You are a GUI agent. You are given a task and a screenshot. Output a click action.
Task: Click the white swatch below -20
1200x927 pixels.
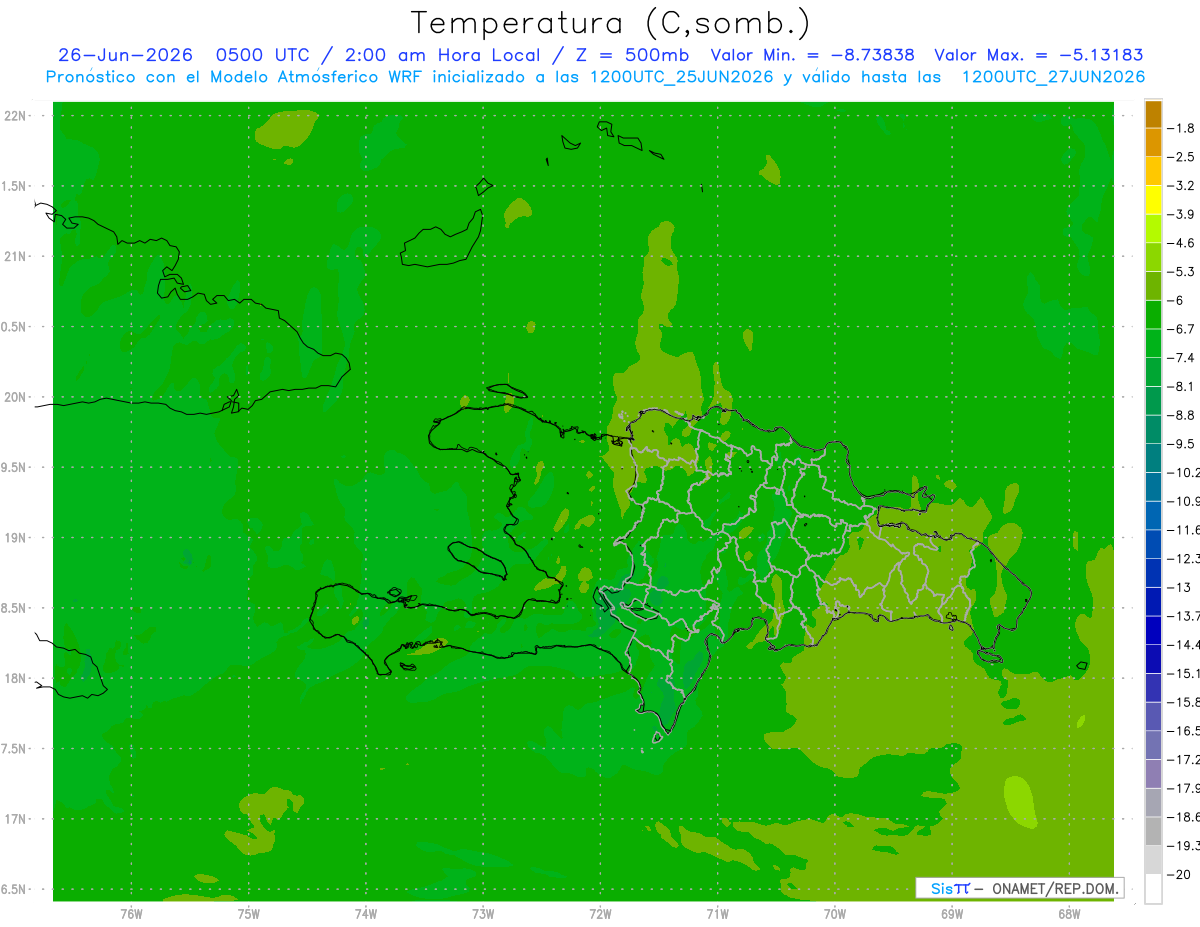point(1153,888)
